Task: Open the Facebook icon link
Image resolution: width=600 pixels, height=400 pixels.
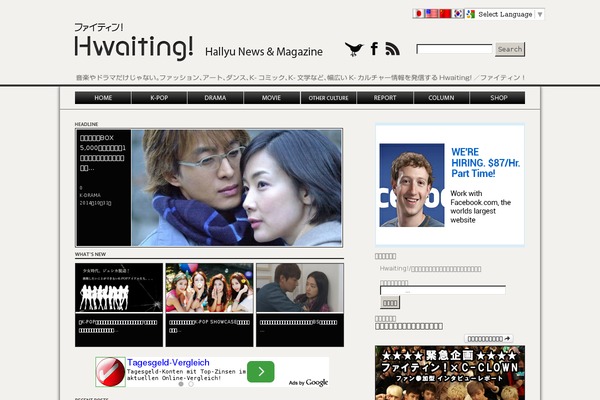Action: pyautogui.click(x=374, y=49)
